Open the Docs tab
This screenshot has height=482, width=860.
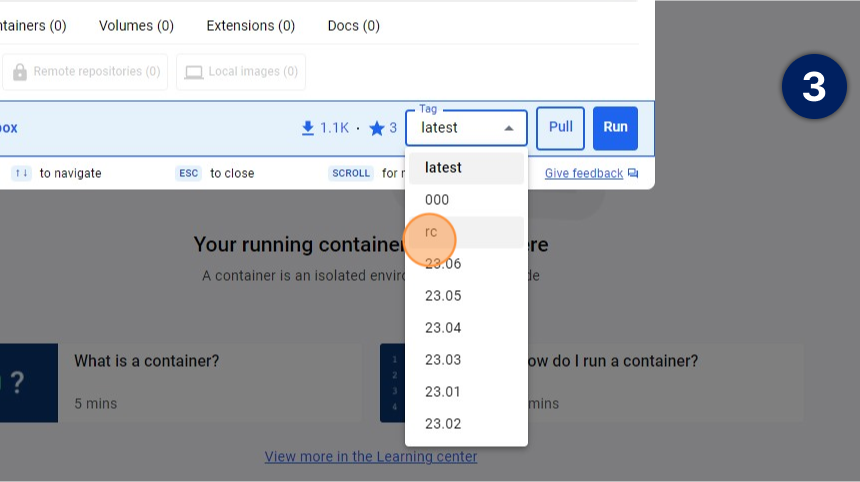tap(353, 25)
